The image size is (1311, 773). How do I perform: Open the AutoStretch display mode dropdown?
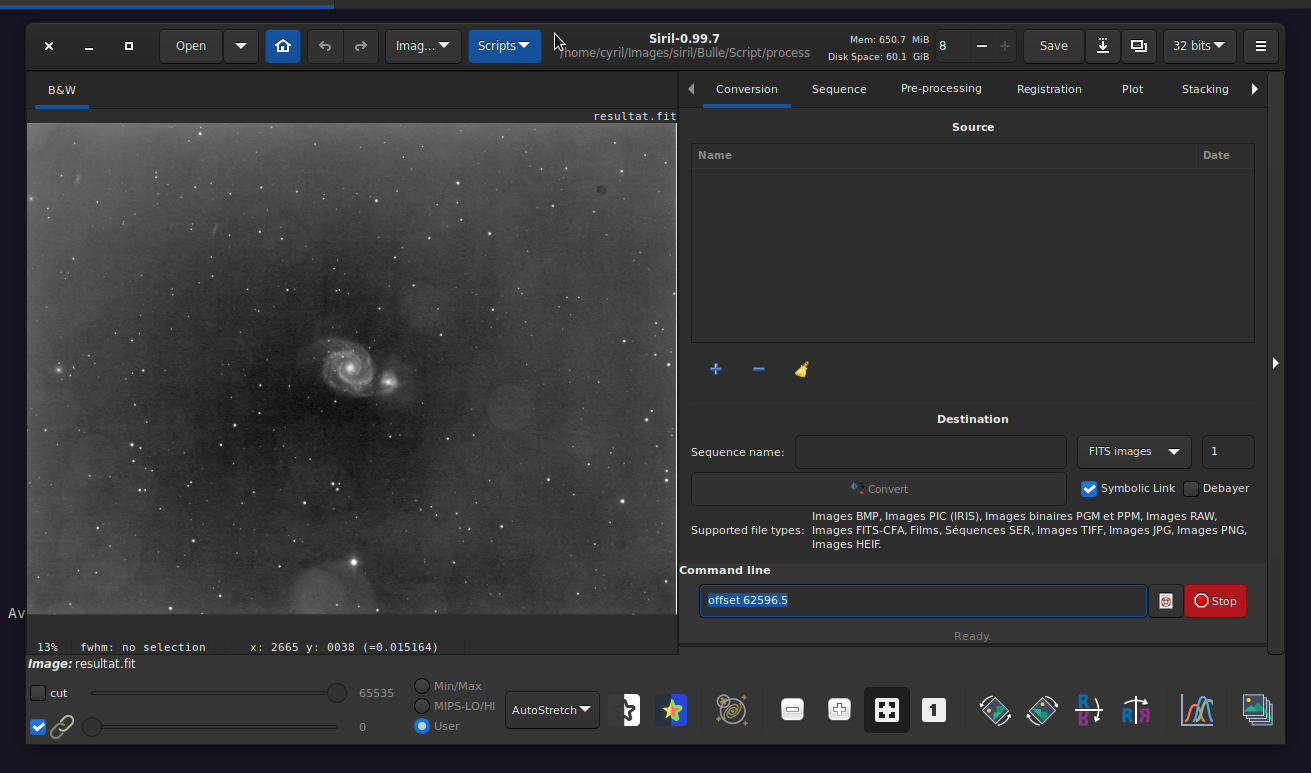pos(552,710)
